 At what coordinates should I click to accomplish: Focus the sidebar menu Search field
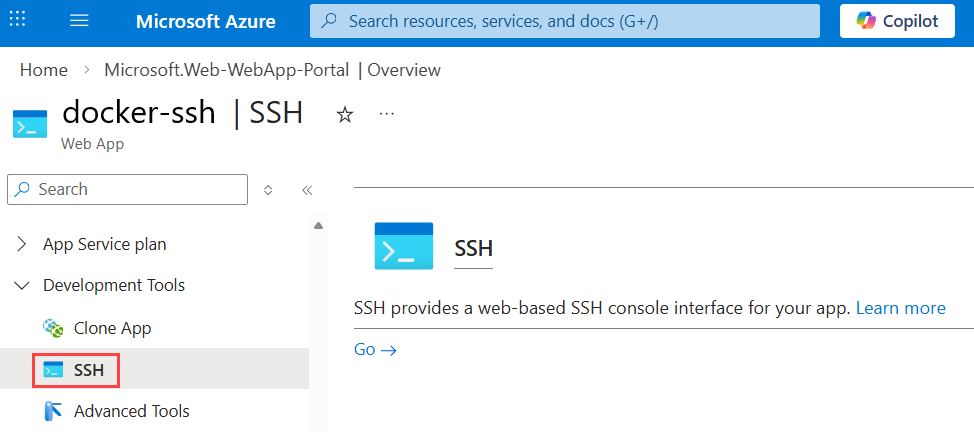(x=127, y=189)
